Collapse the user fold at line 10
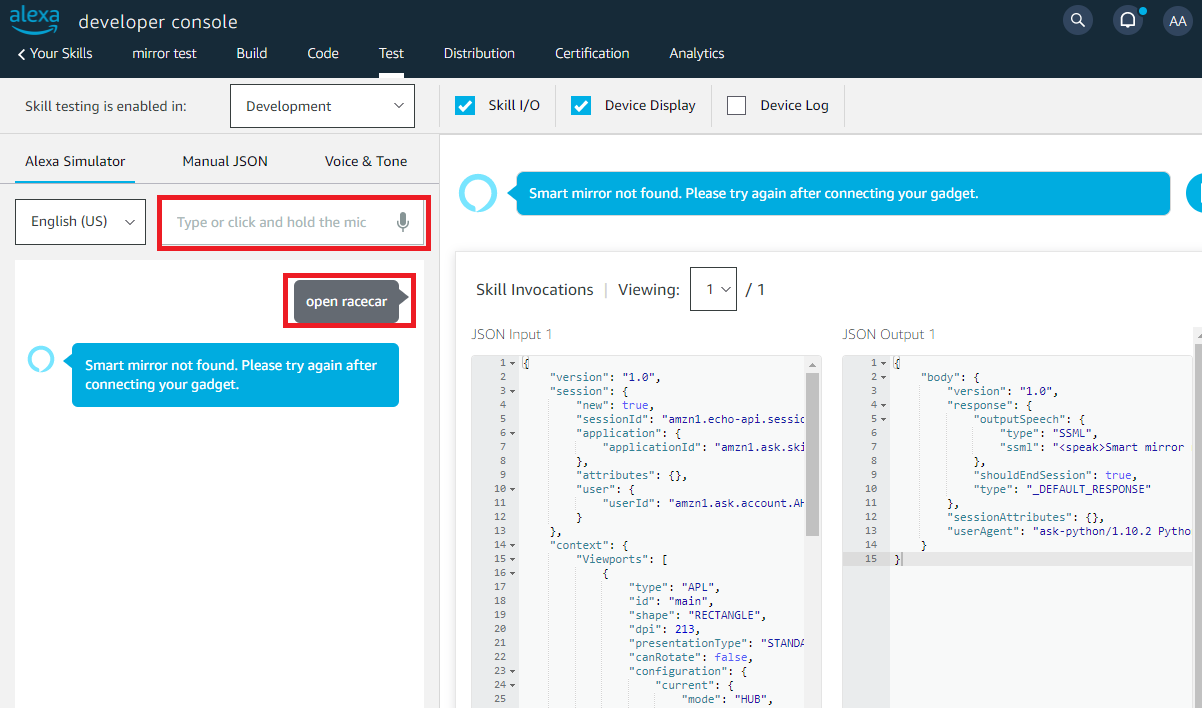 point(513,489)
